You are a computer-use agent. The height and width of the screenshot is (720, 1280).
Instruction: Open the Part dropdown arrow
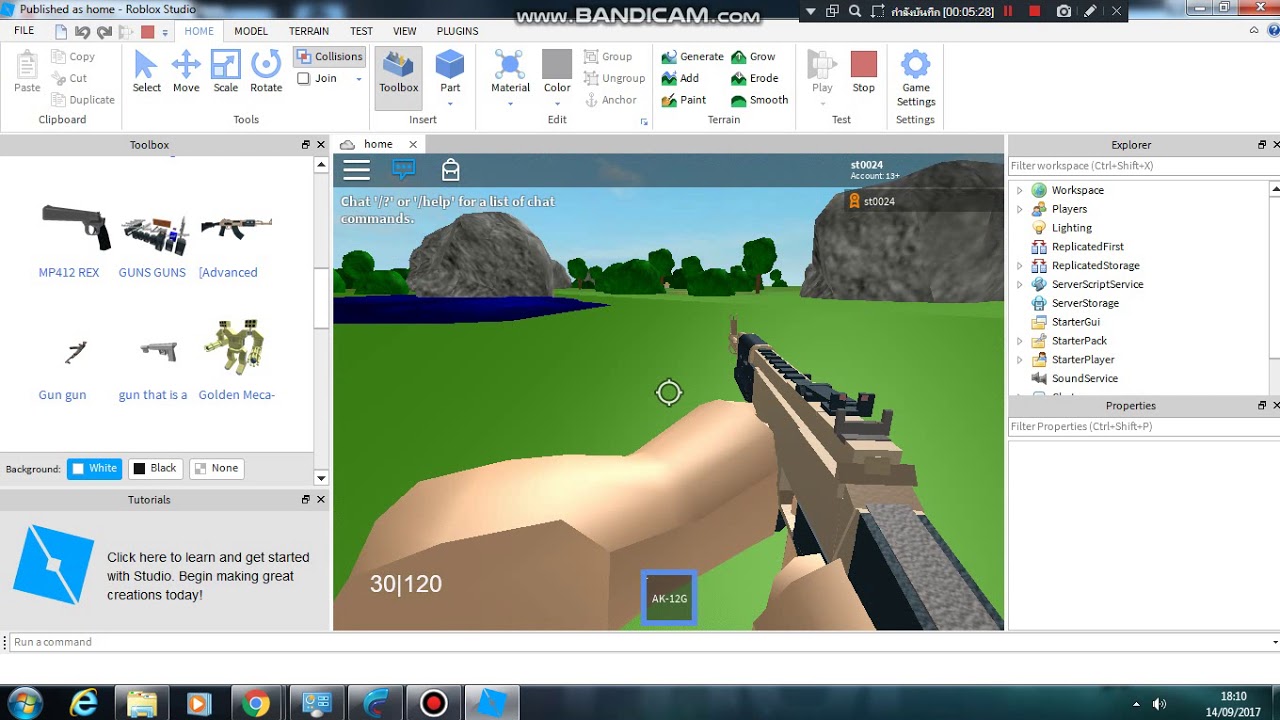[x=450, y=103]
